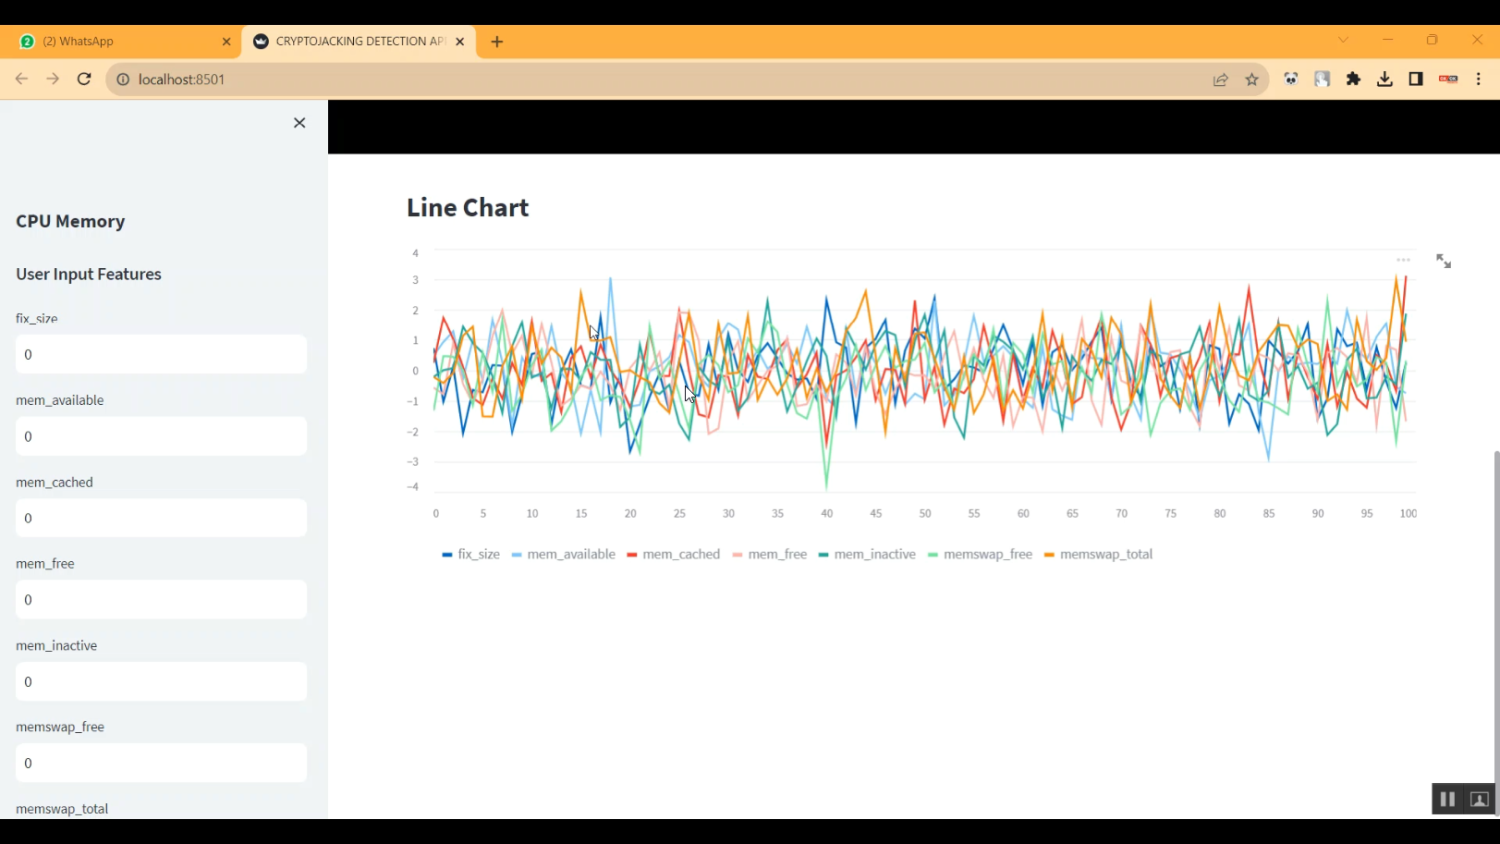Pause the recording using the pause button
The height and width of the screenshot is (844, 1500).
click(x=1446, y=799)
